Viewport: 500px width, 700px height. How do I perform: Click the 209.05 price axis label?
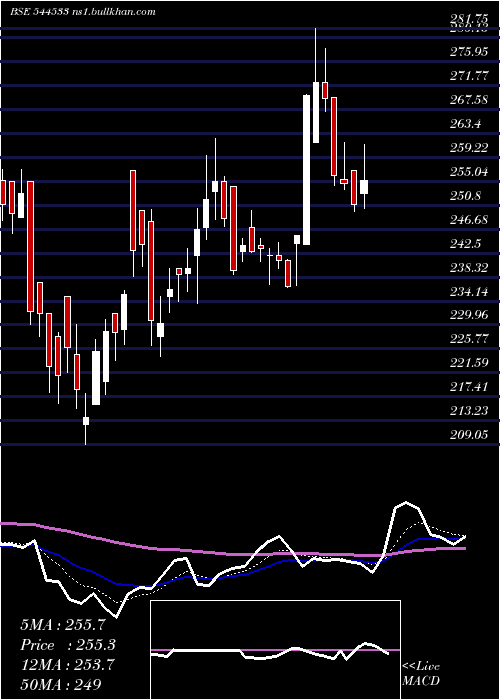469,435
